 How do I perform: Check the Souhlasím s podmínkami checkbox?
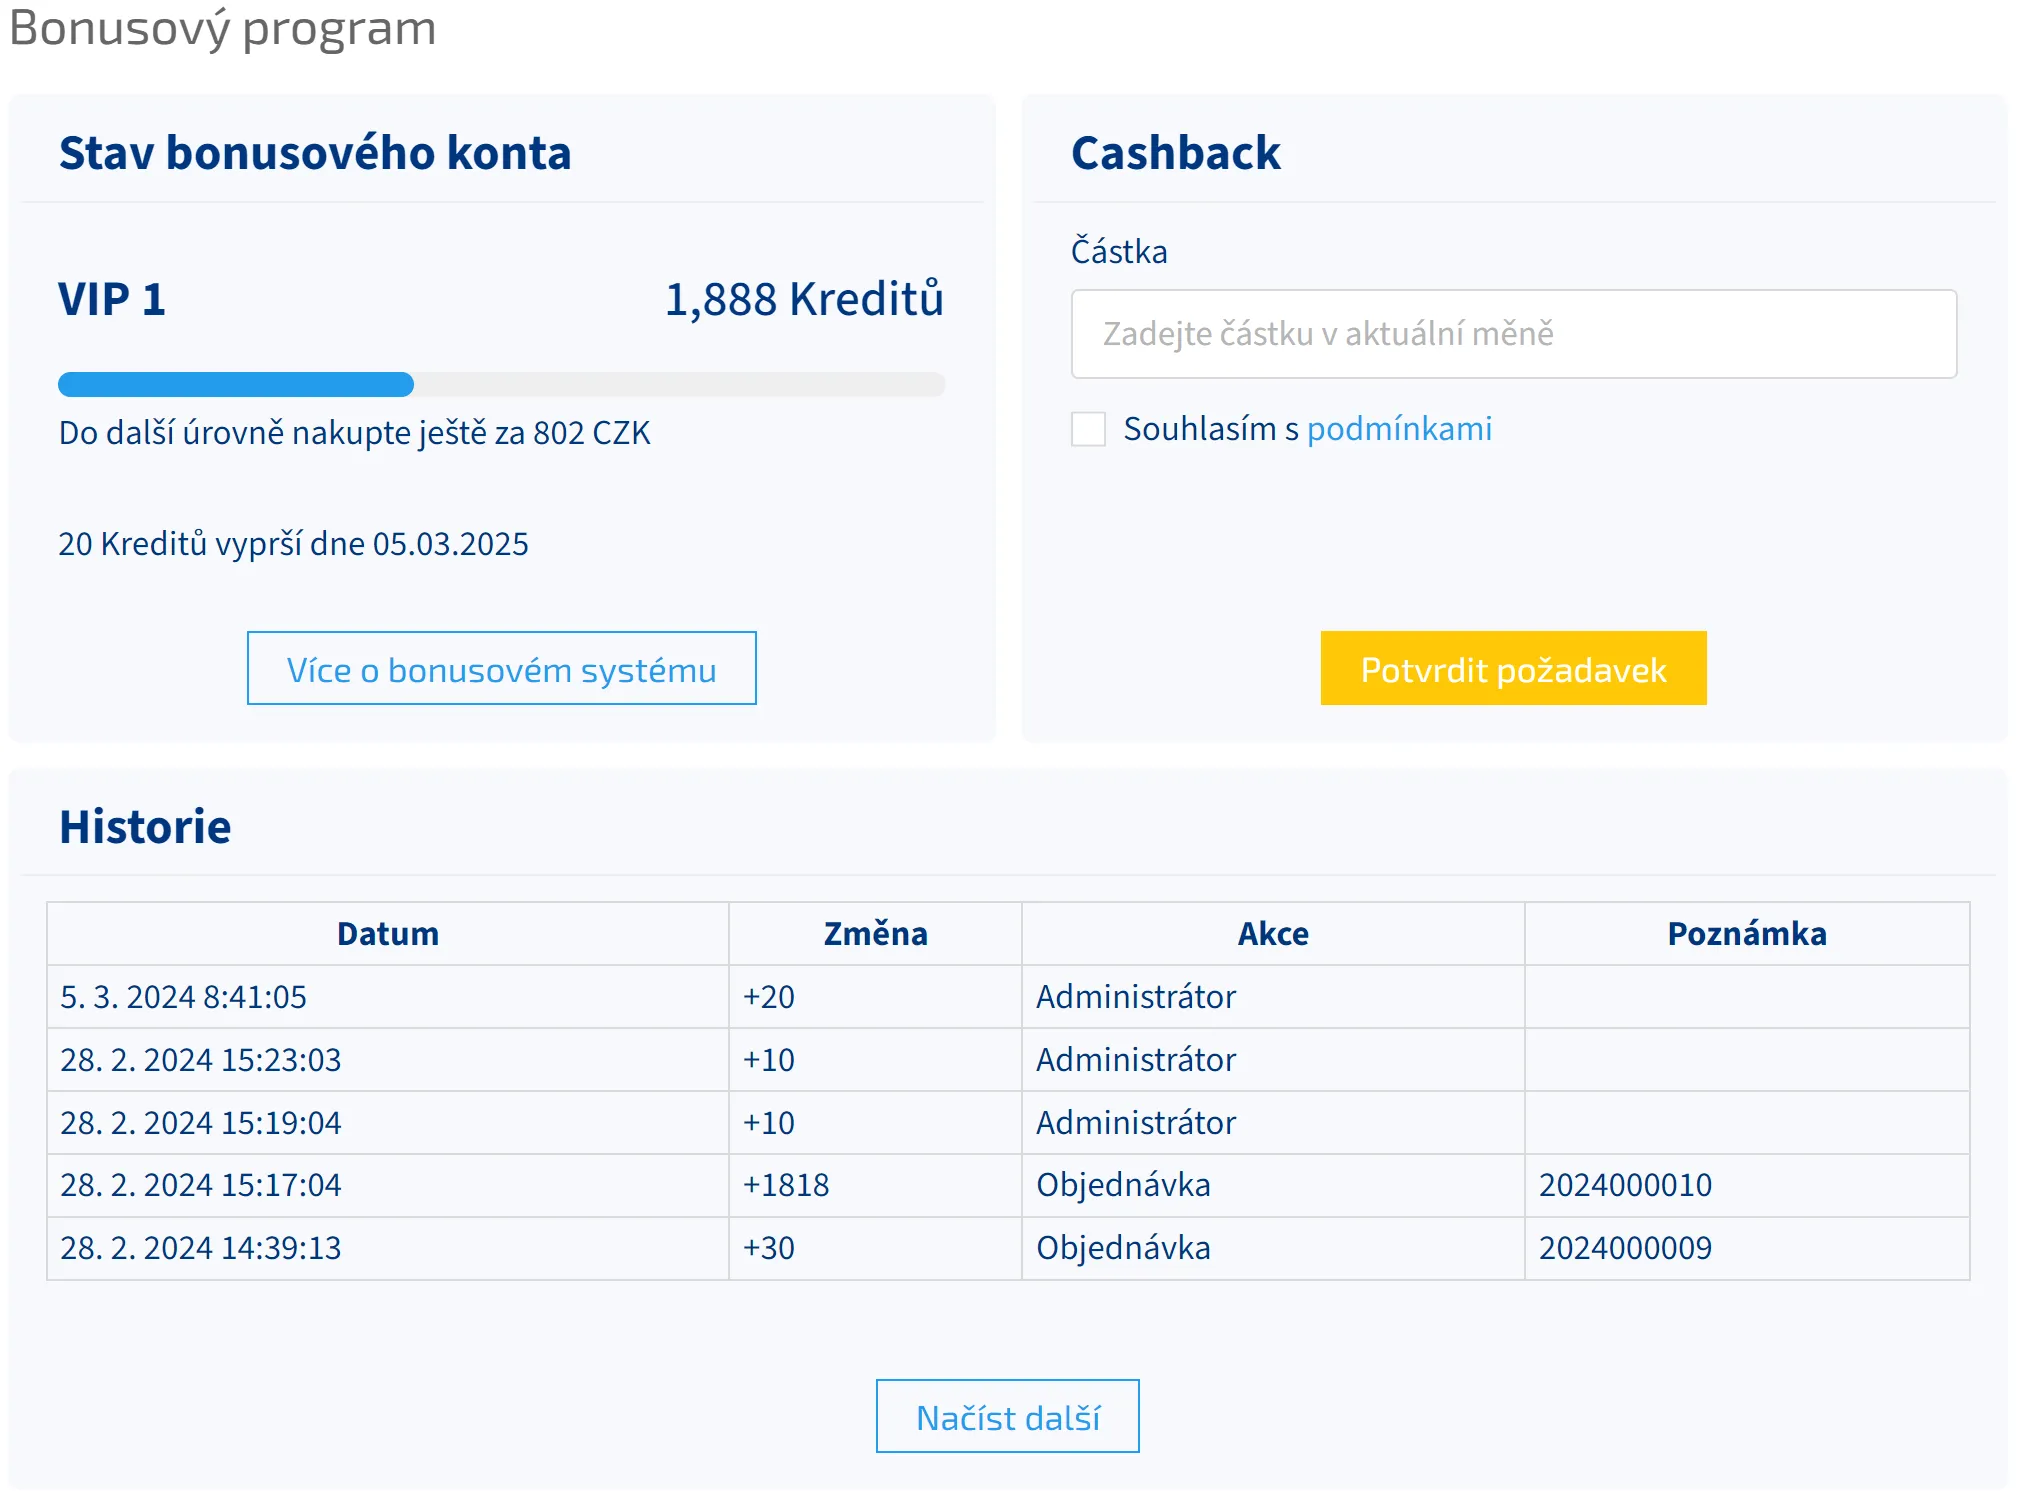tap(1088, 429)
